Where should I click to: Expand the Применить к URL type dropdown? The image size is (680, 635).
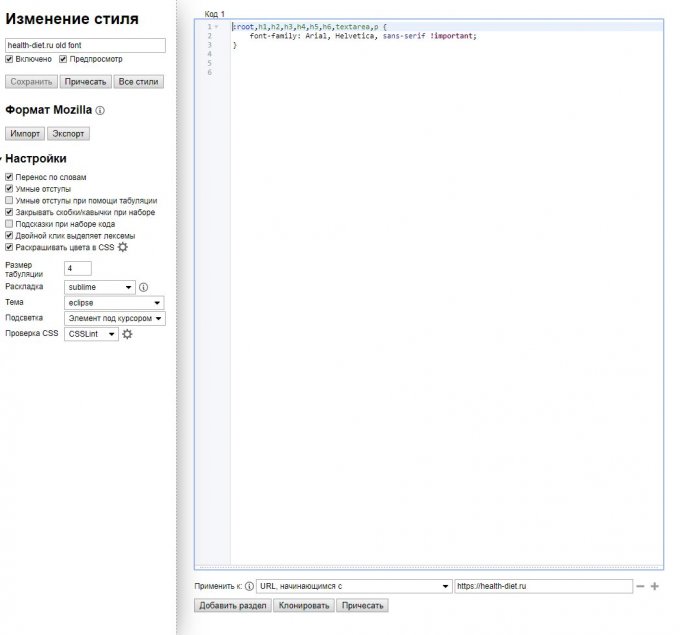pos(354,587)
